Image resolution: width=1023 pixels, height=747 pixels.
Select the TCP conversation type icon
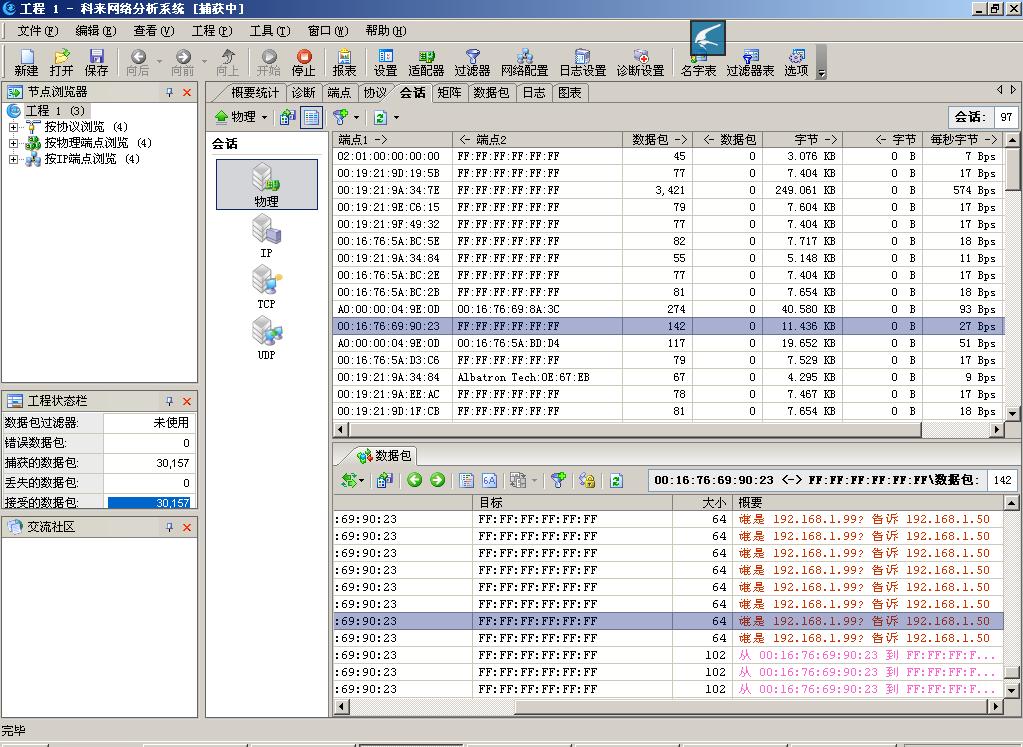(x=266, y=286)
